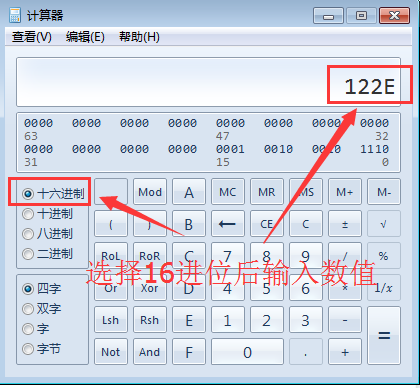Click the left parenthesis button

click(111, 224)
